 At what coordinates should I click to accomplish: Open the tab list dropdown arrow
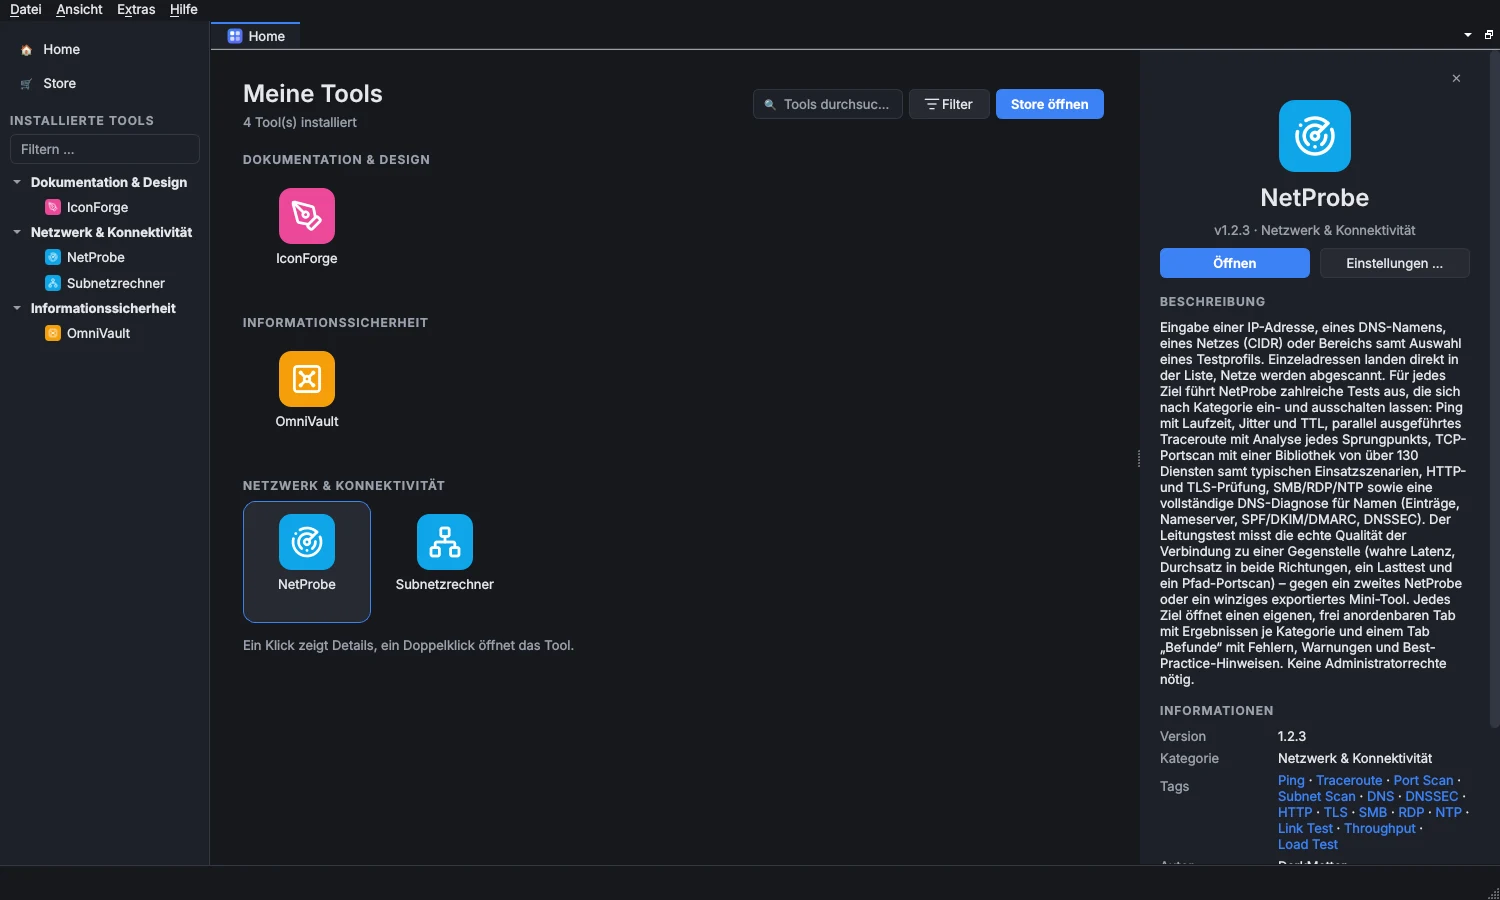[x=1468, y=35]
